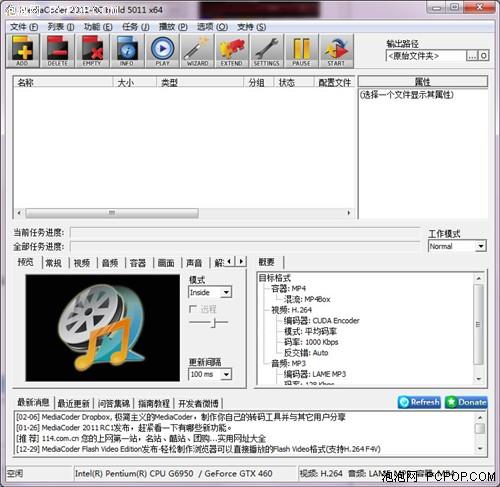Open the 文件 (F) menu
The image size is (500, 487).
(x=24, y=27)
